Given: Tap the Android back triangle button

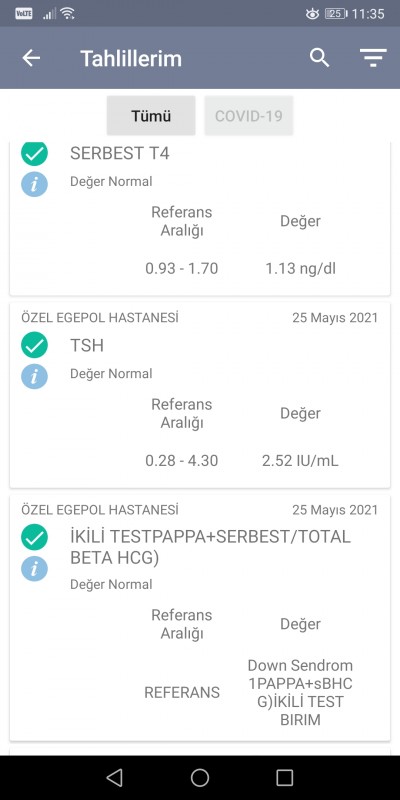Looking at the screenshot, I should click(x=115, y=778).
